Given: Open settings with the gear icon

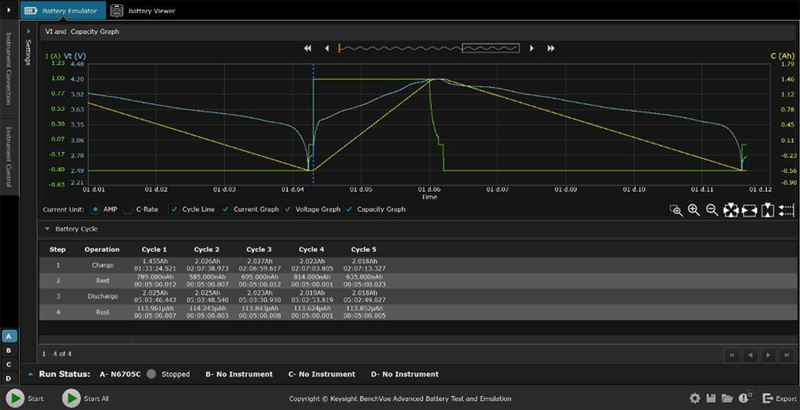Looking at the screenshot, I should click(x=695, y=399).
